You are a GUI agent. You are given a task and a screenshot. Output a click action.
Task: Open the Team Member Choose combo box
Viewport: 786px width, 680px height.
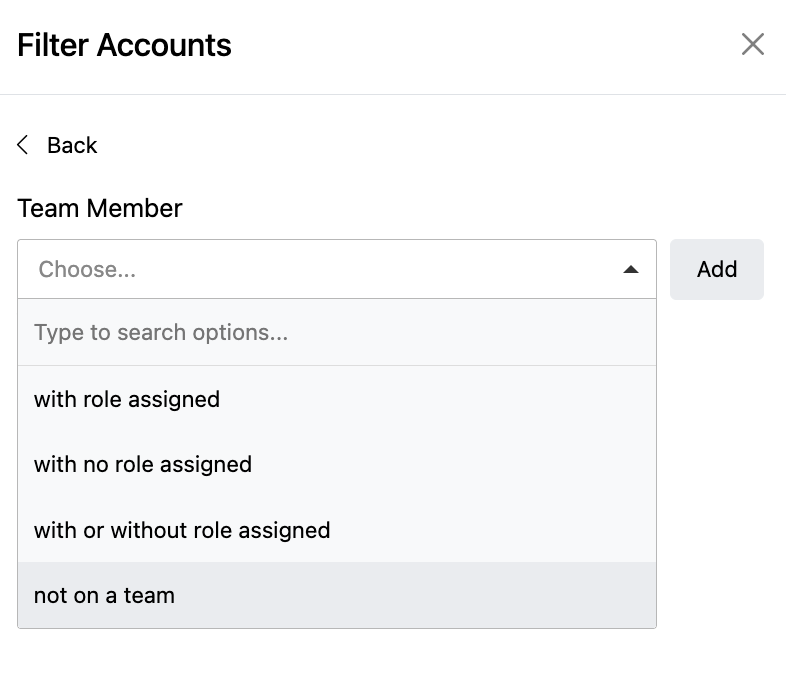[336, 269]
